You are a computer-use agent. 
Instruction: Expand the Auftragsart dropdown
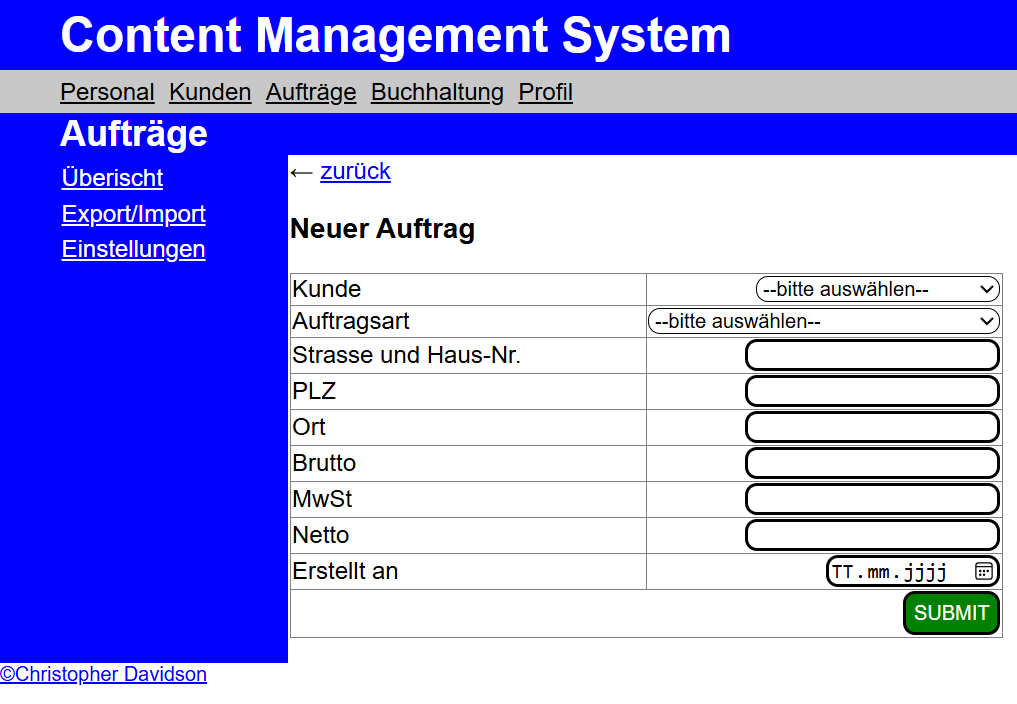point(823,321)
